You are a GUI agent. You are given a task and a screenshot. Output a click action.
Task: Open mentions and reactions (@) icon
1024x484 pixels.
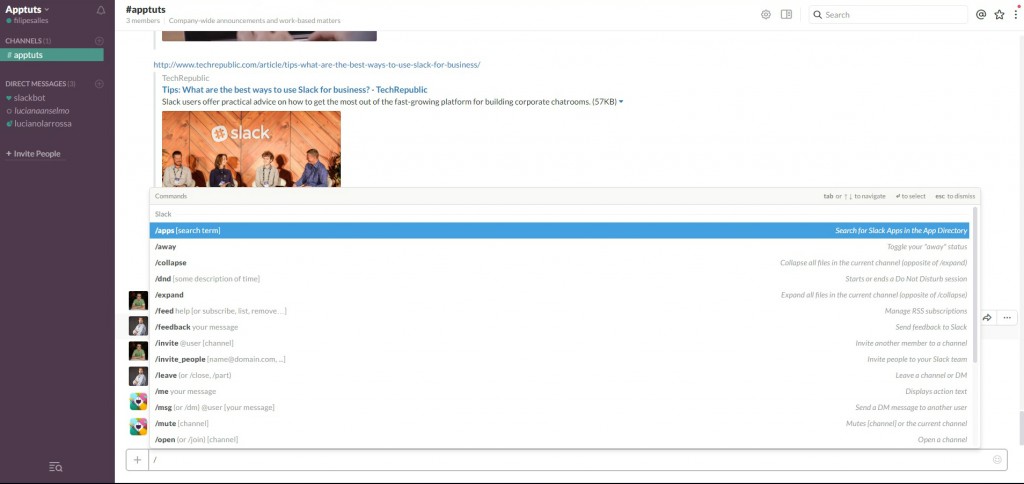(980, 14)
